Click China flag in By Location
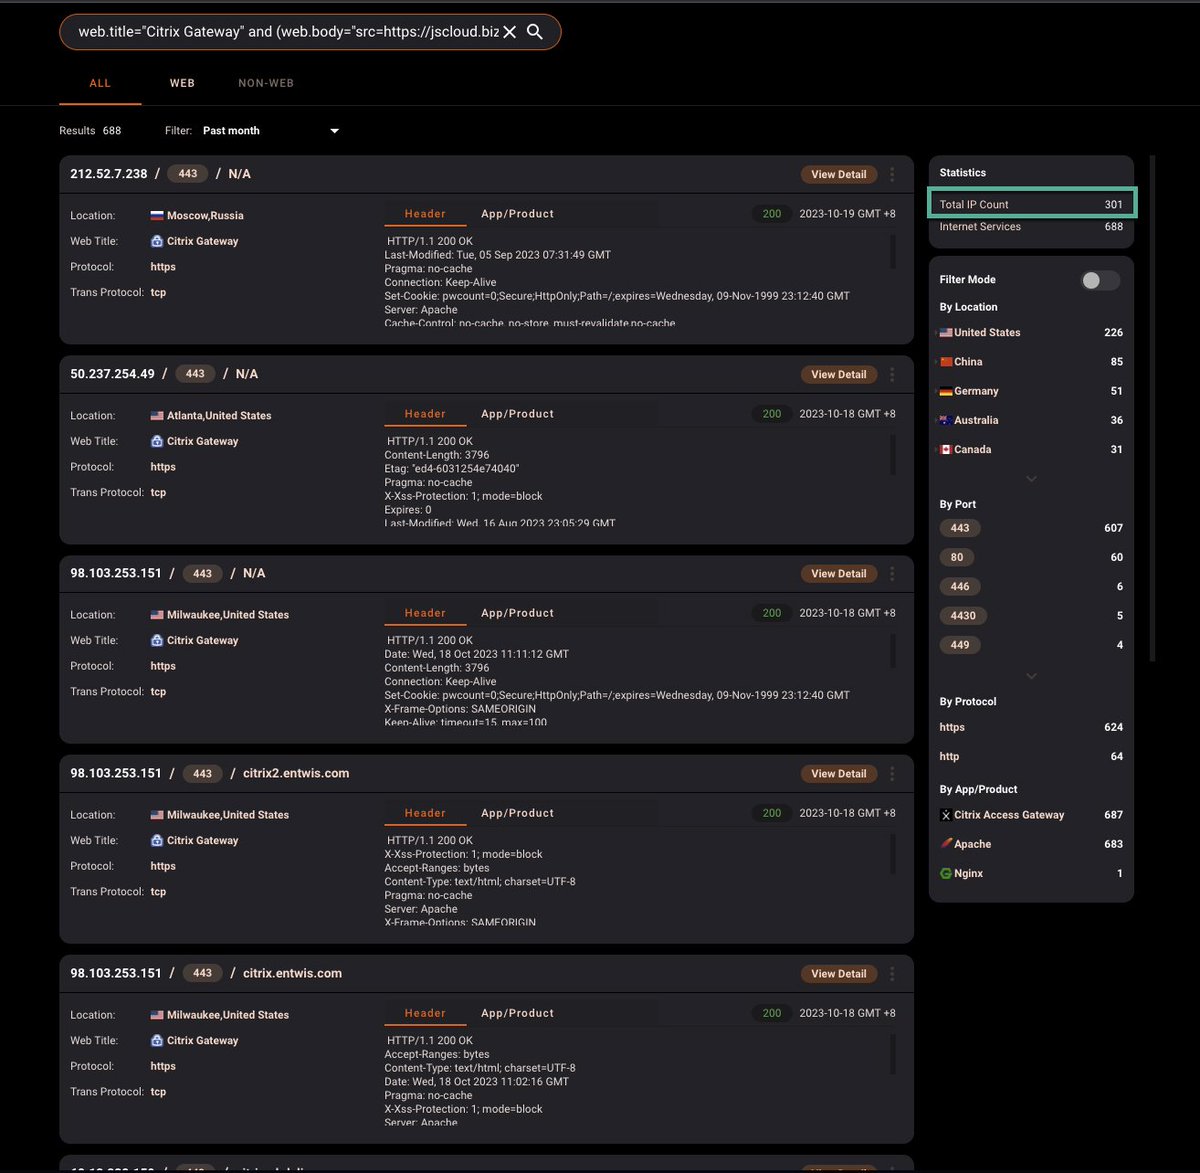 [945, 362]
